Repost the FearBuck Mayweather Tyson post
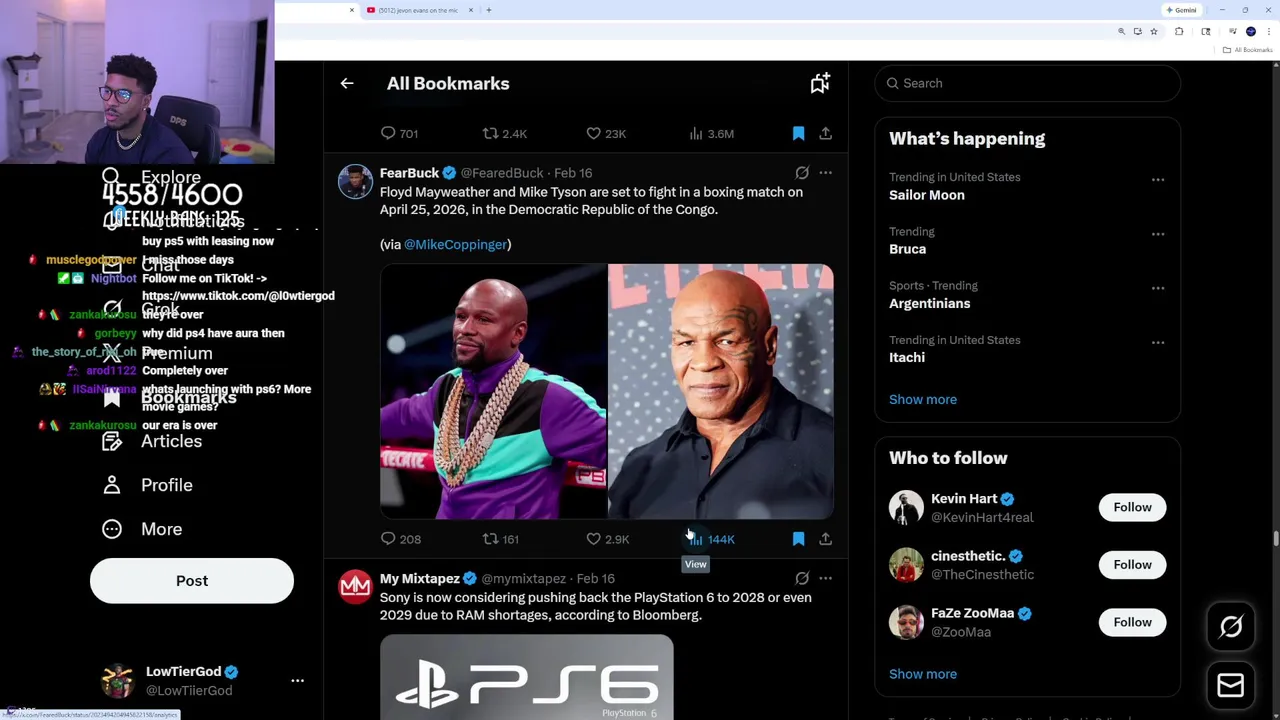 click(x=501, y=539)
